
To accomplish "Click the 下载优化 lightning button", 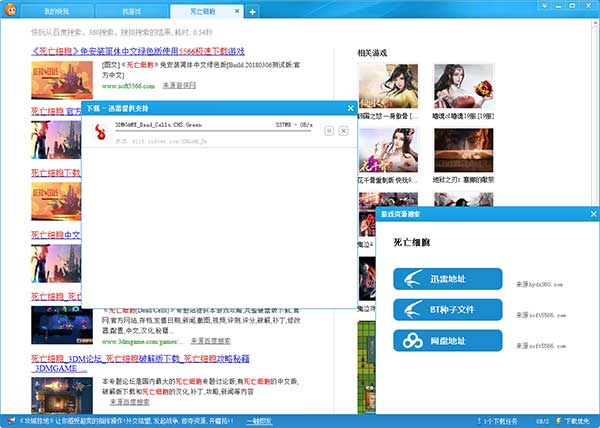I will [x=572, y=421].
